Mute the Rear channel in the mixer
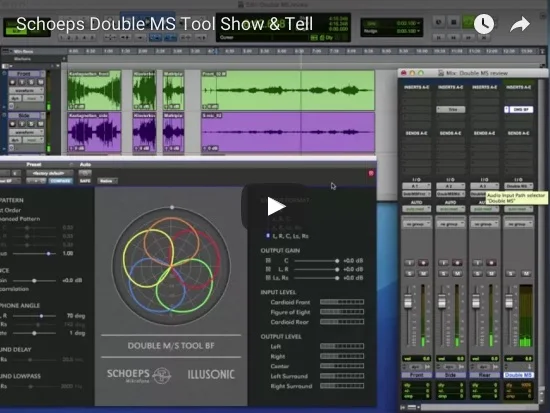Screen dimensions: 550x413 491,273
